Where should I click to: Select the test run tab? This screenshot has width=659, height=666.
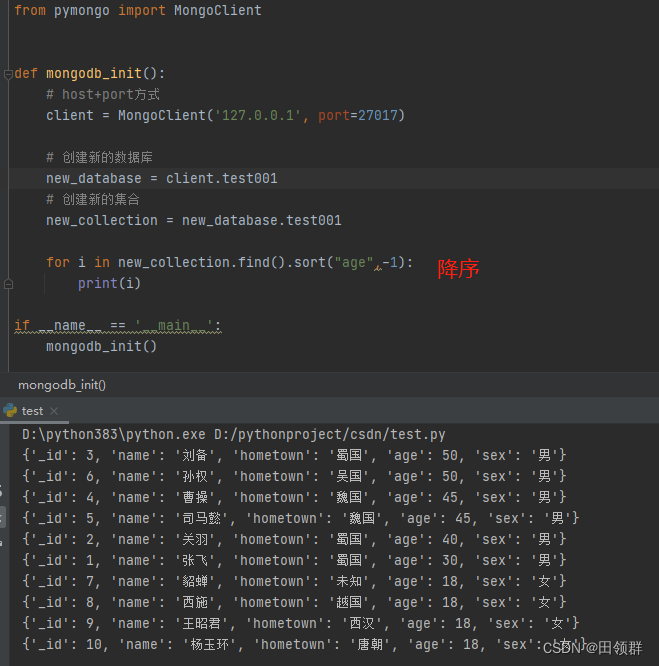tap(32, 411)
